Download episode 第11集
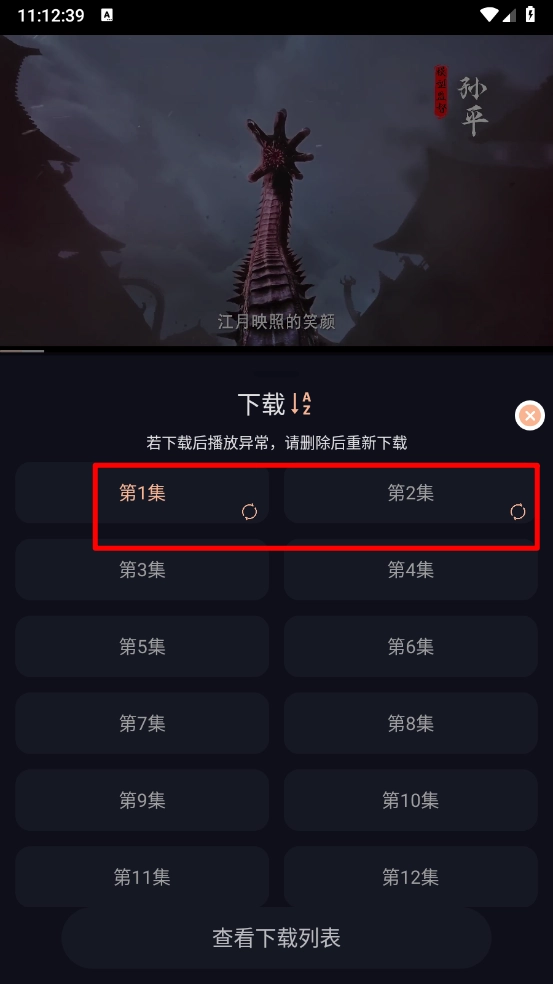The image size is (553, 984). 142,877
